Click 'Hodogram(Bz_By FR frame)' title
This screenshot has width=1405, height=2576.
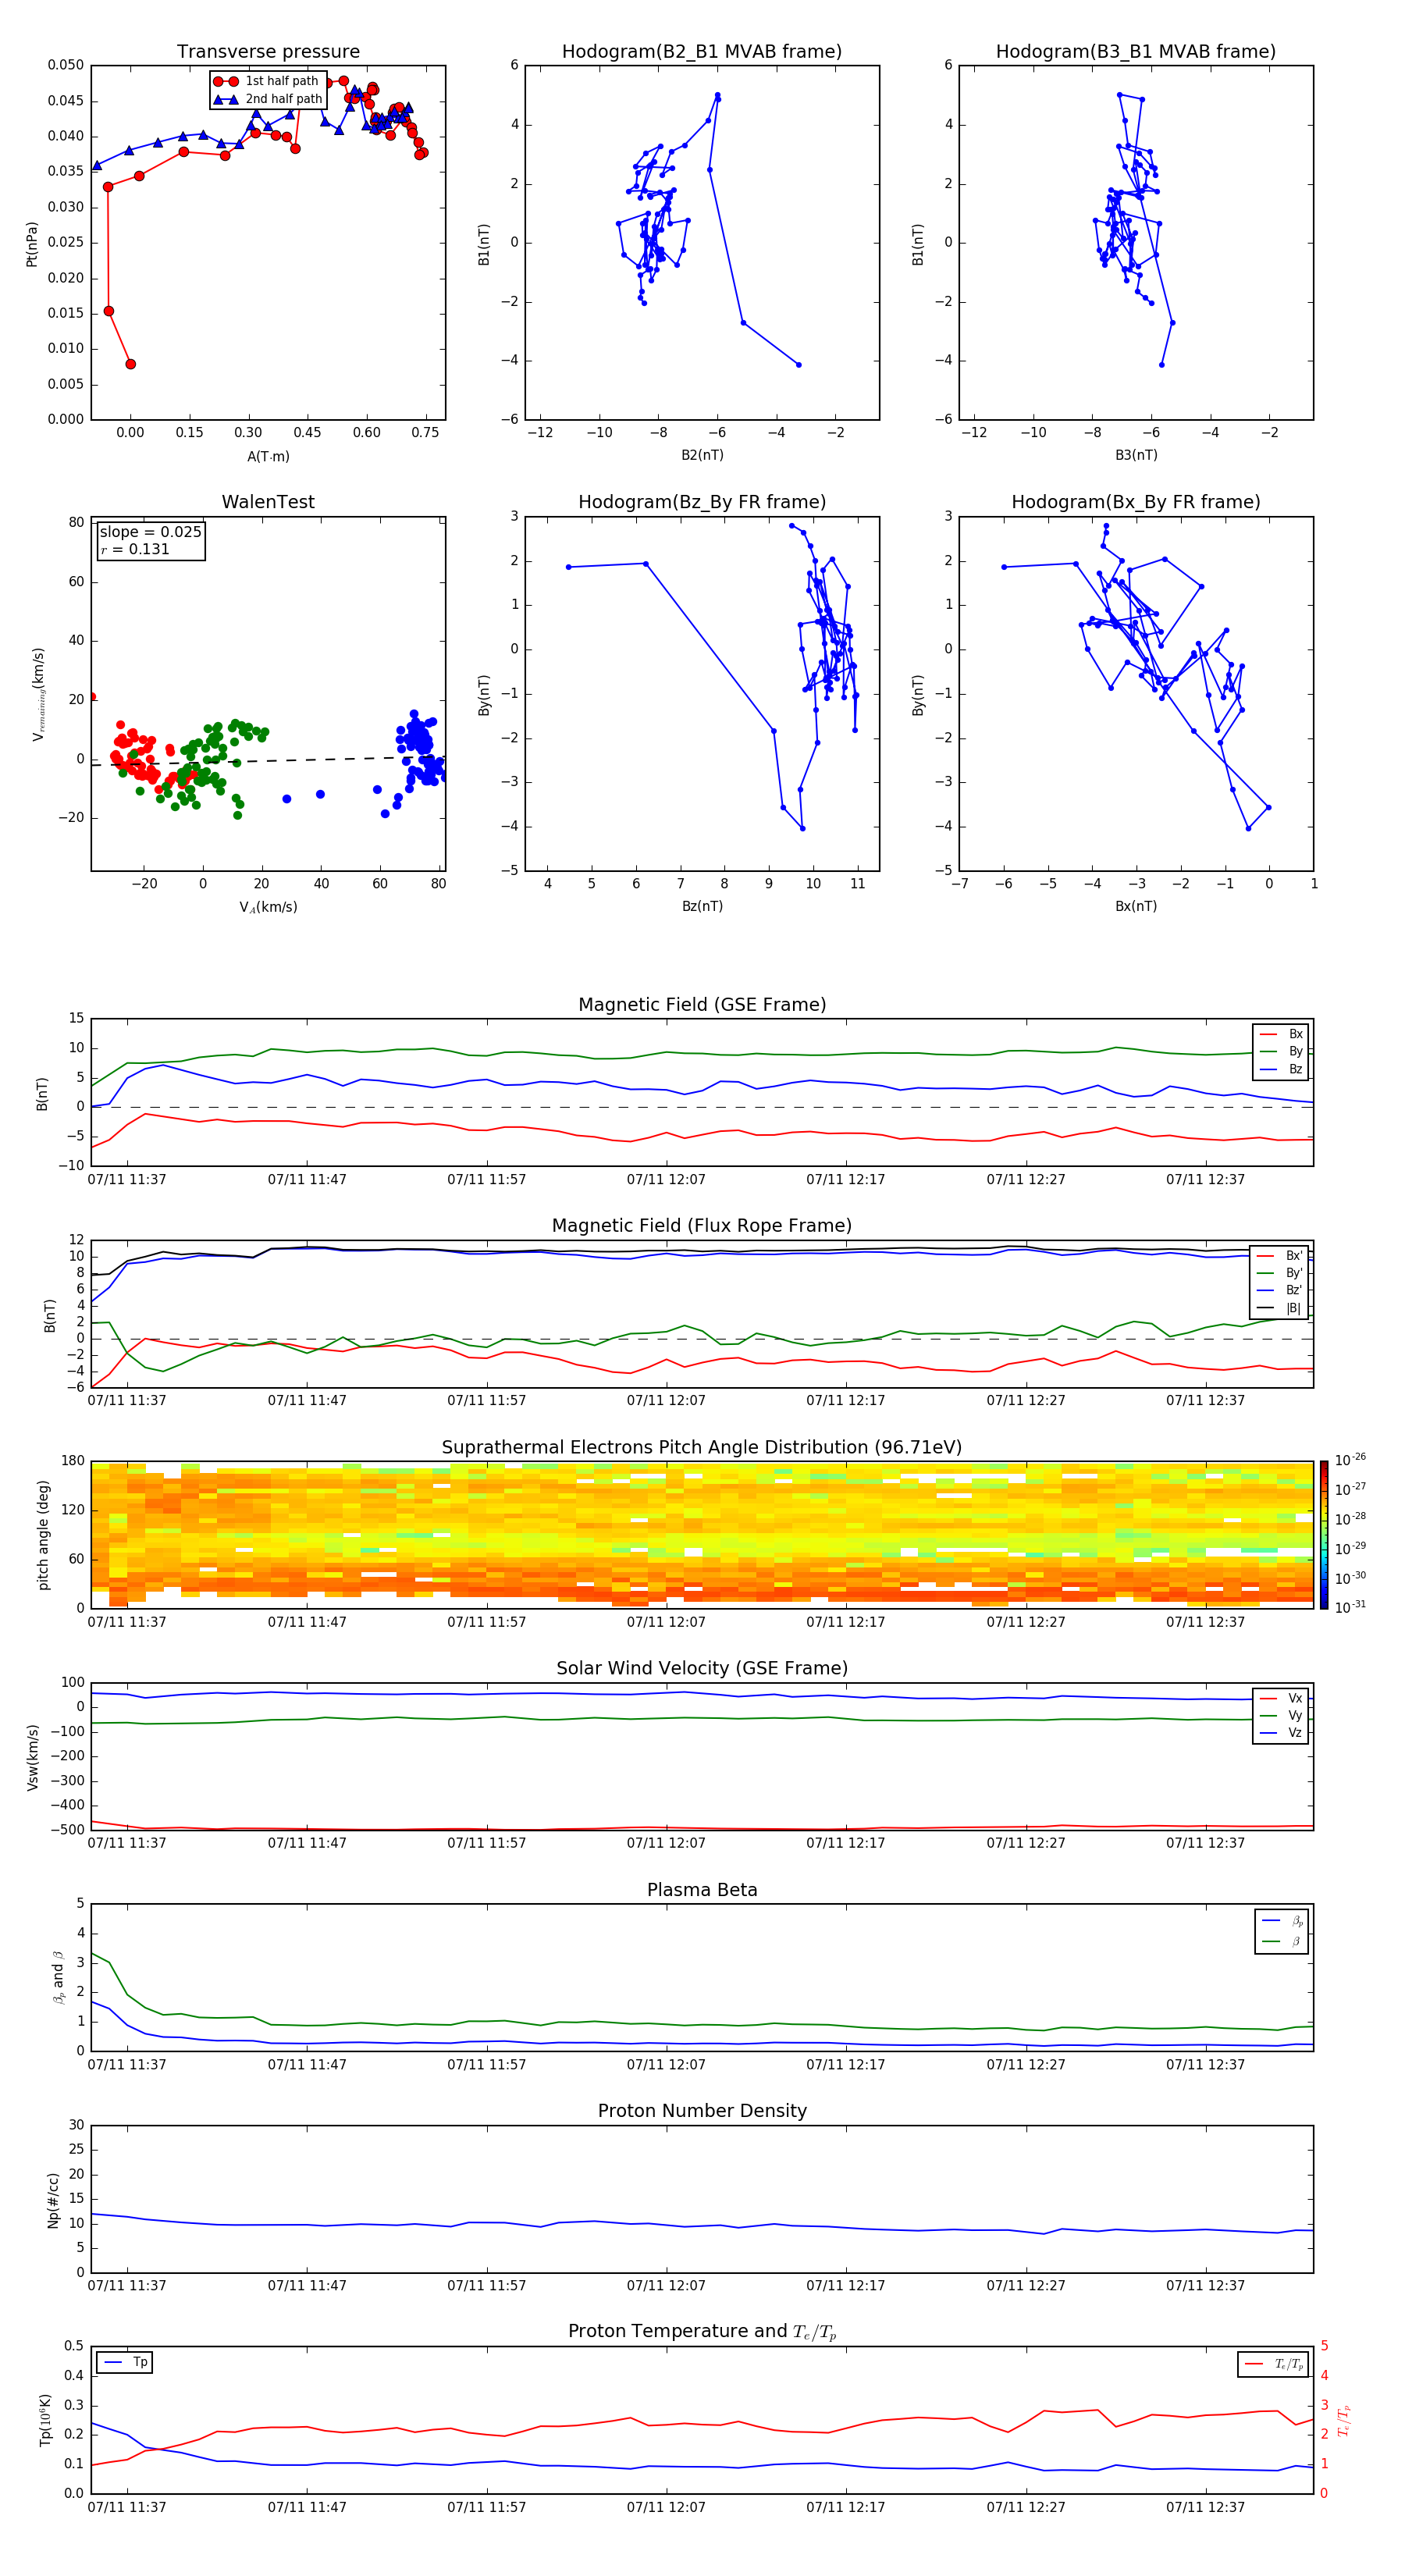coord(702,502)
